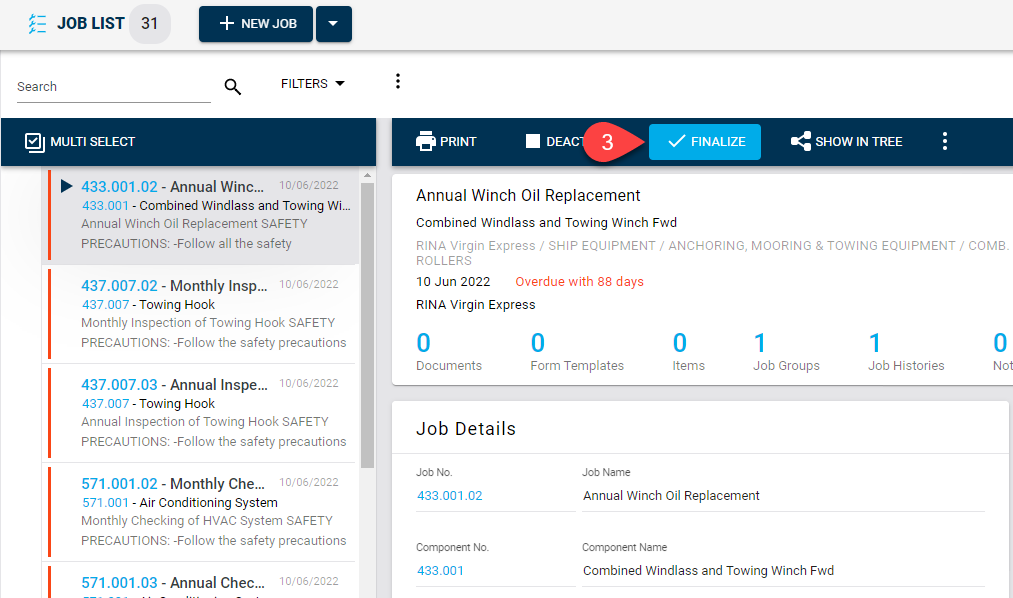
Task: Enable Multi Select mode
Action: [x=80, y=142]
